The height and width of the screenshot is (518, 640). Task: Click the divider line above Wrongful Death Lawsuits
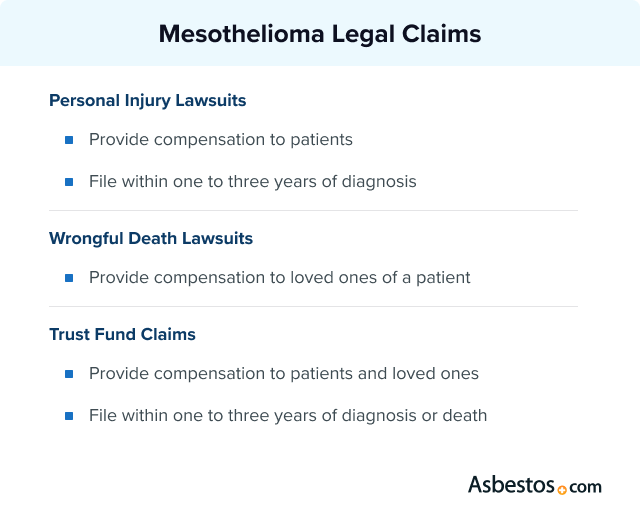(313, 211)
